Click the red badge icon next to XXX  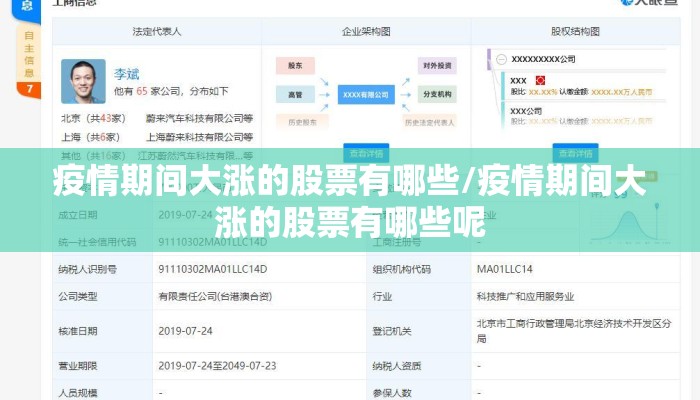540,80
